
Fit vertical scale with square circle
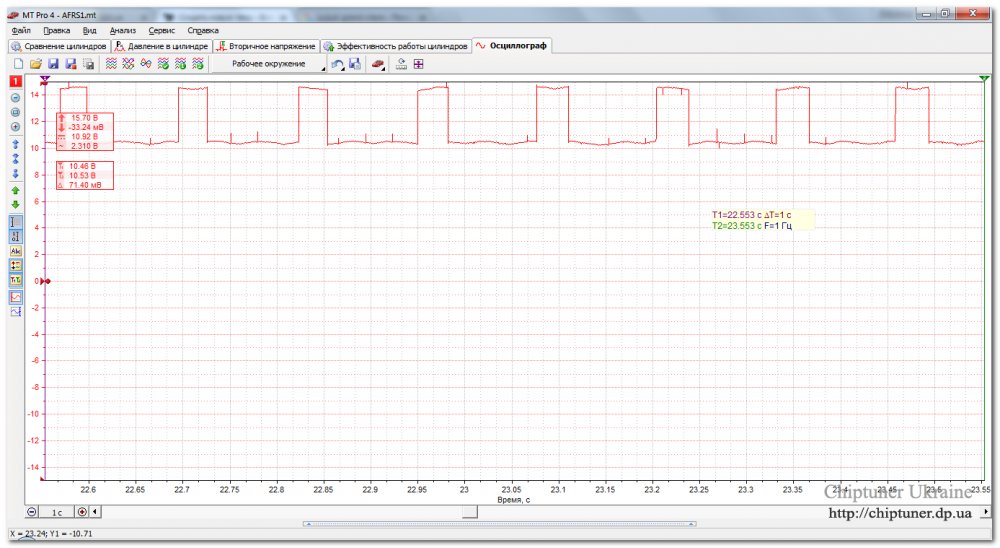coord(15,112)
